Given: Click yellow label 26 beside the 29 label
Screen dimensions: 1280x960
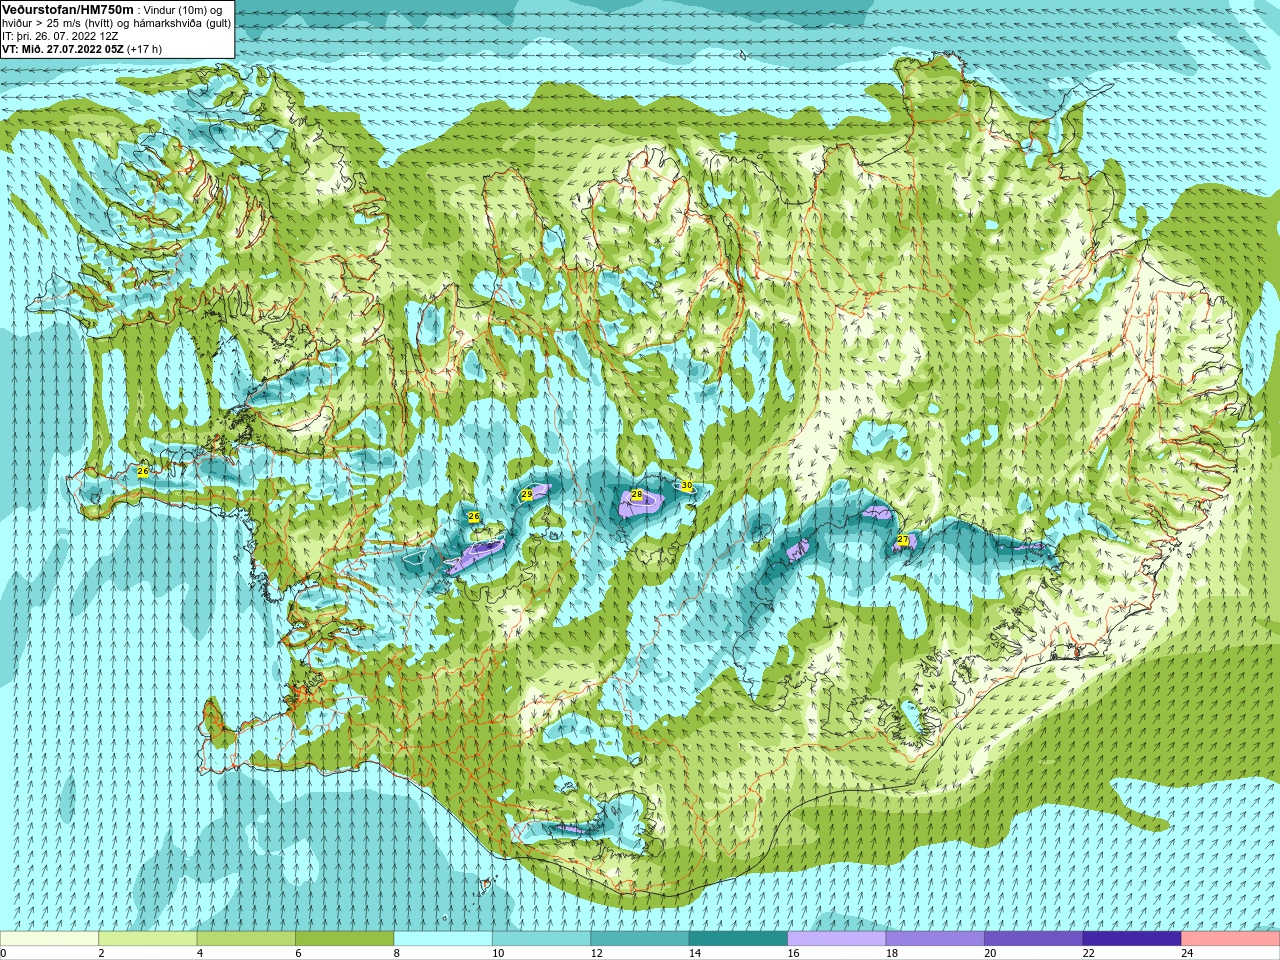Looking at the screenshot, I should point(474,517).
